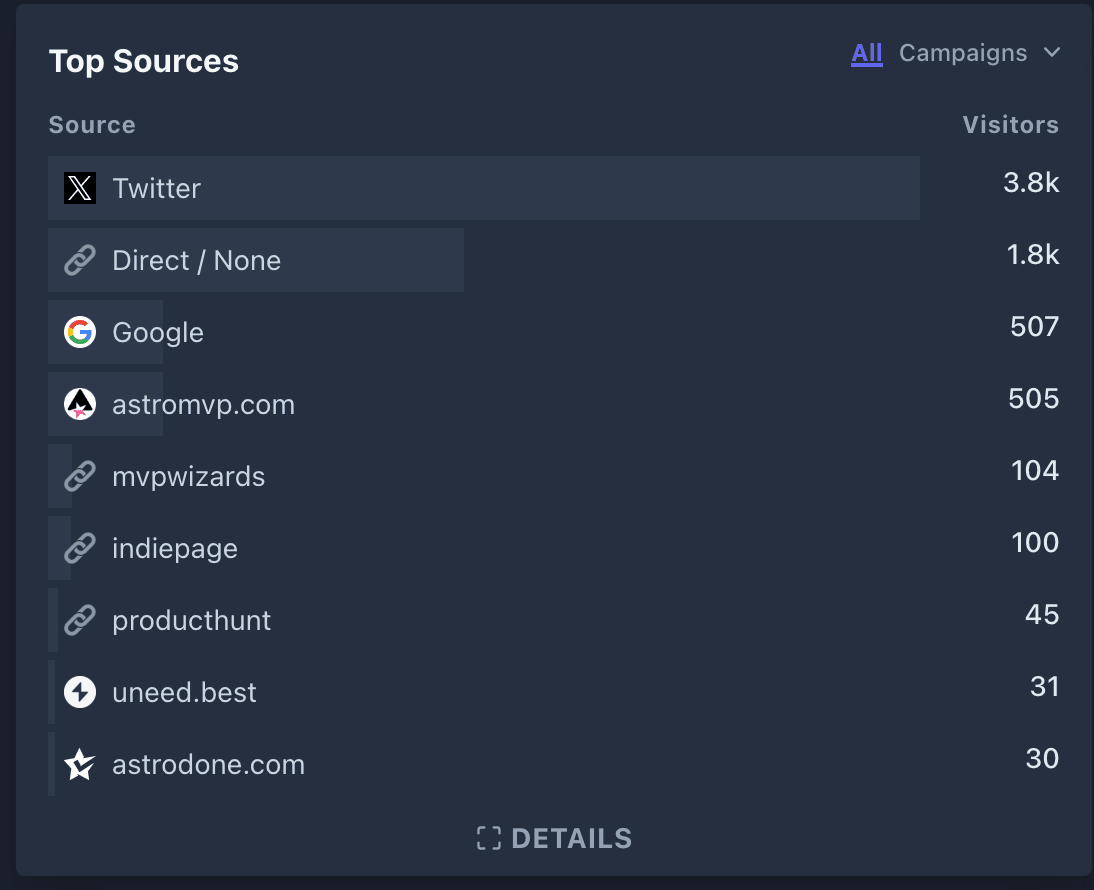Click the Visitors column header
Screen dimensions: 1094x890
click(x=1010, y=124)
